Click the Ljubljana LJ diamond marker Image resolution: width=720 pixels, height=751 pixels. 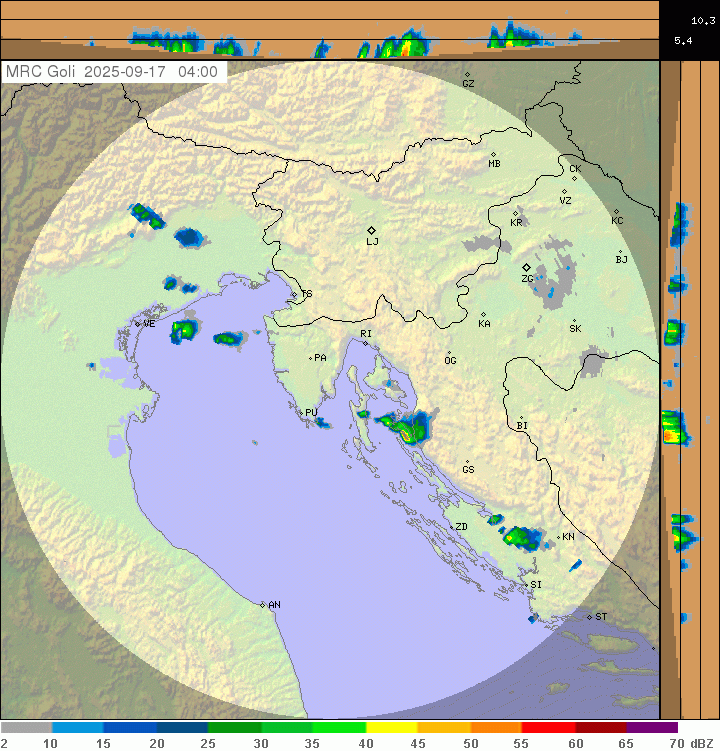371,230
